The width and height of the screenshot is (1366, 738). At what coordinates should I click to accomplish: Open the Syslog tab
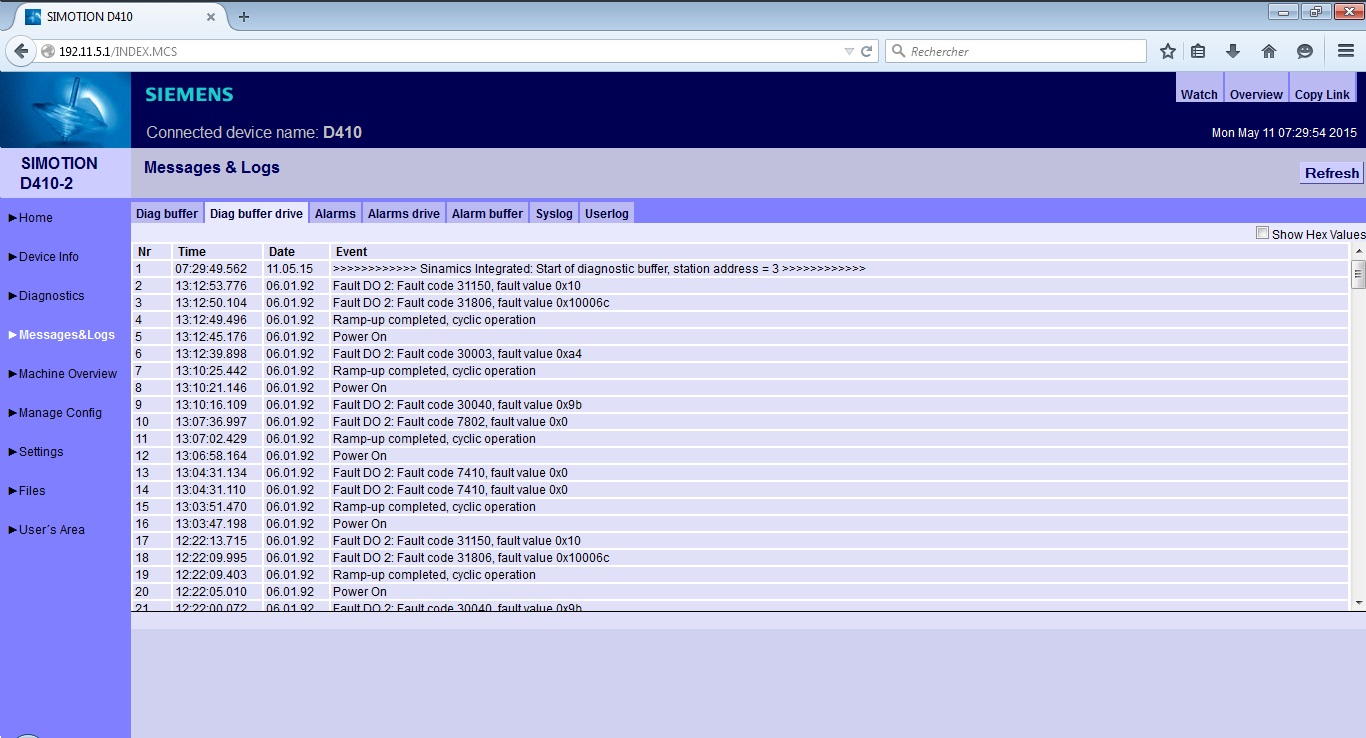point(554,213)
